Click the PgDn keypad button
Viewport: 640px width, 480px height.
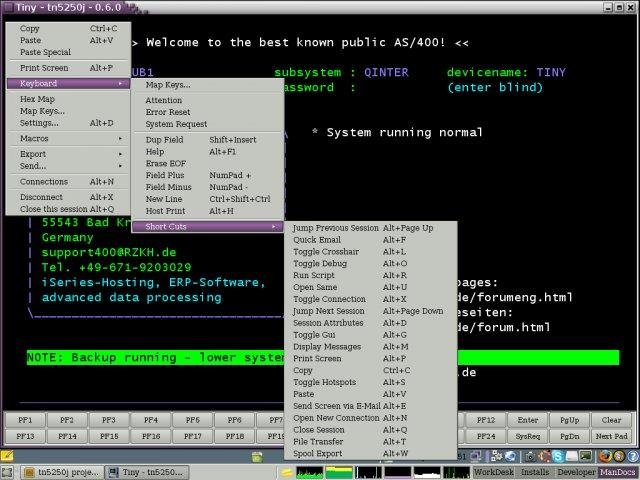pyautogui.click(x=569, y=436)
